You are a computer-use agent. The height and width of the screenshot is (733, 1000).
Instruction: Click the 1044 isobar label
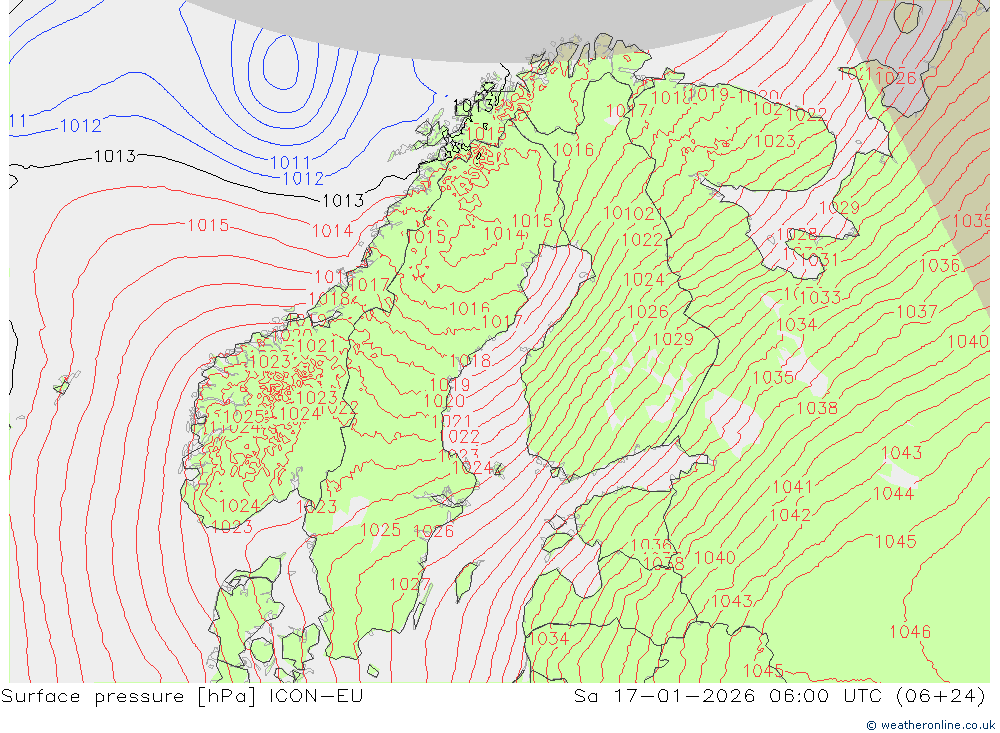[x=893, y=493]
